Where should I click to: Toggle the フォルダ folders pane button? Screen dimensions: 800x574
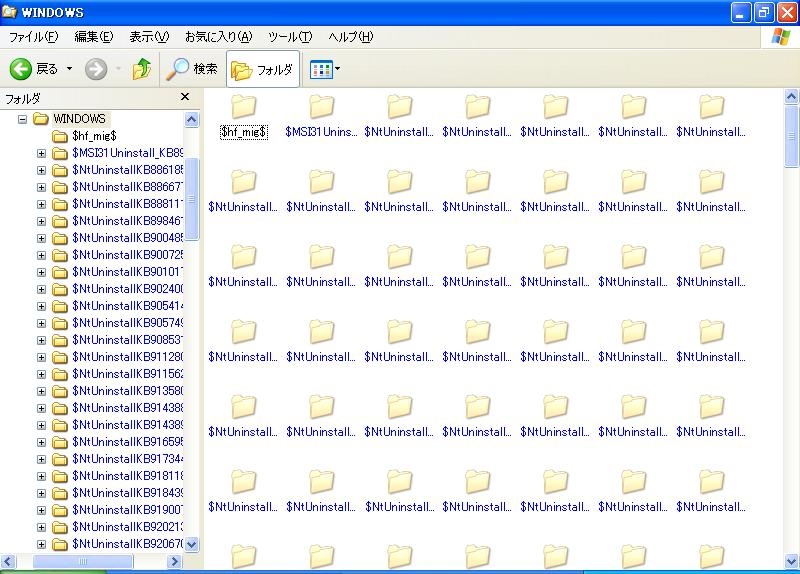point(262,69)
